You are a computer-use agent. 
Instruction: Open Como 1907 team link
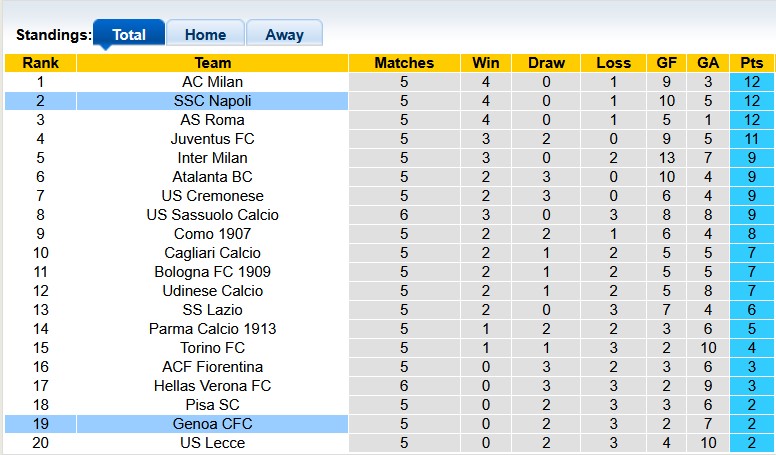(212, 234)
